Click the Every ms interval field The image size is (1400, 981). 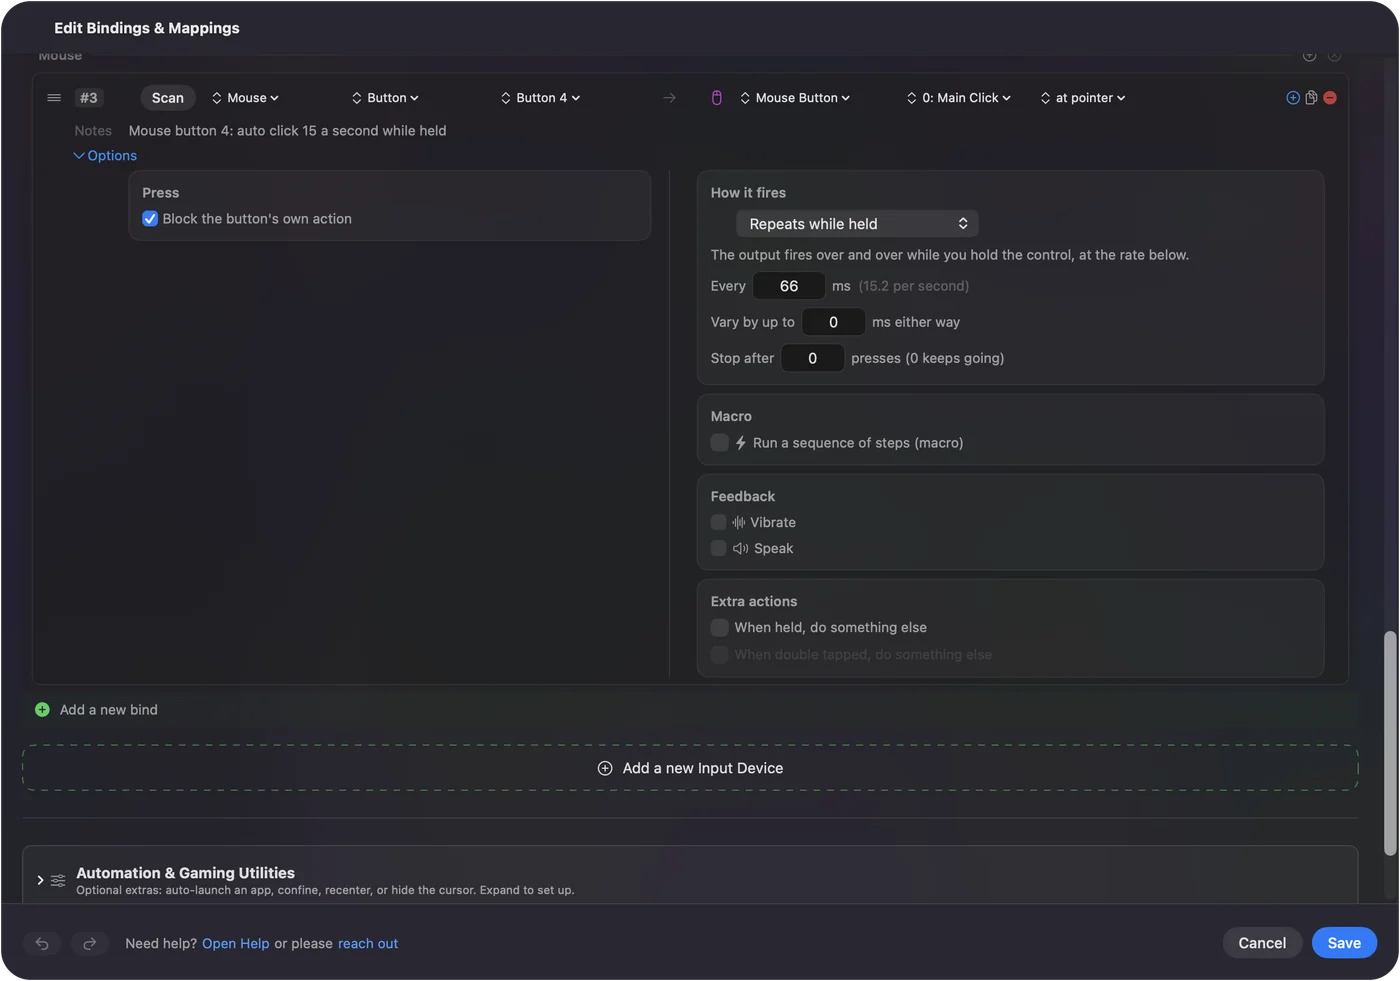tap(789, 286)
